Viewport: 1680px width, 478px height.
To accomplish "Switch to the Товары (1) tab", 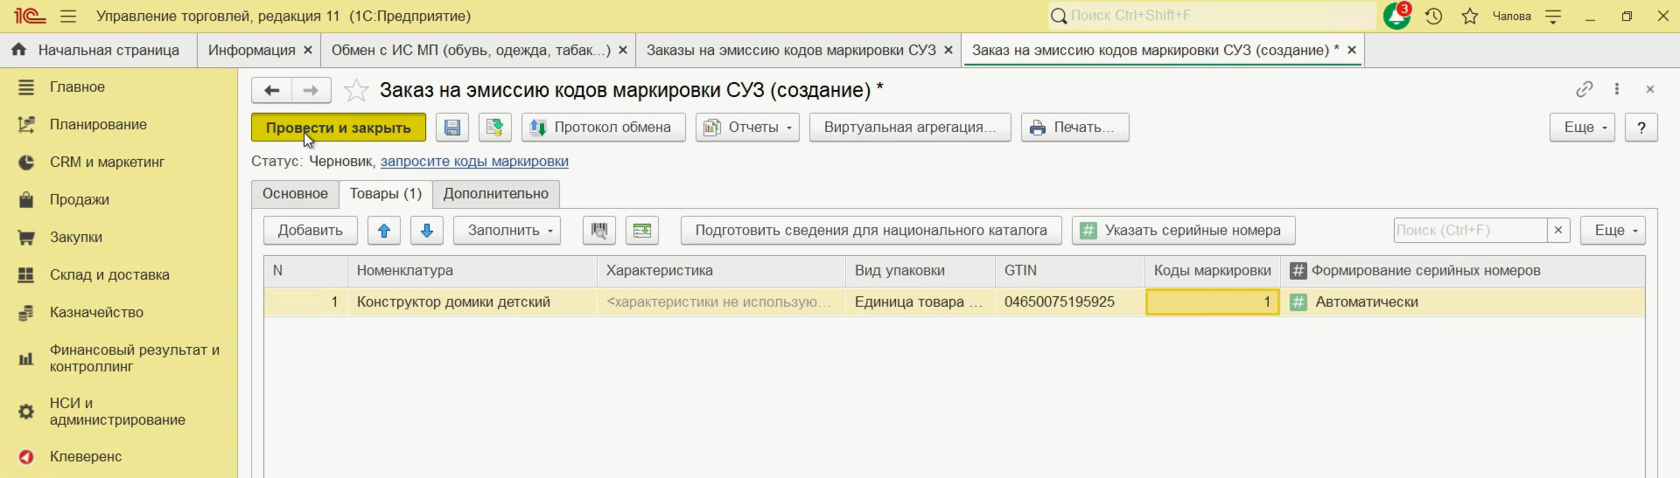I will pos(385,194).
